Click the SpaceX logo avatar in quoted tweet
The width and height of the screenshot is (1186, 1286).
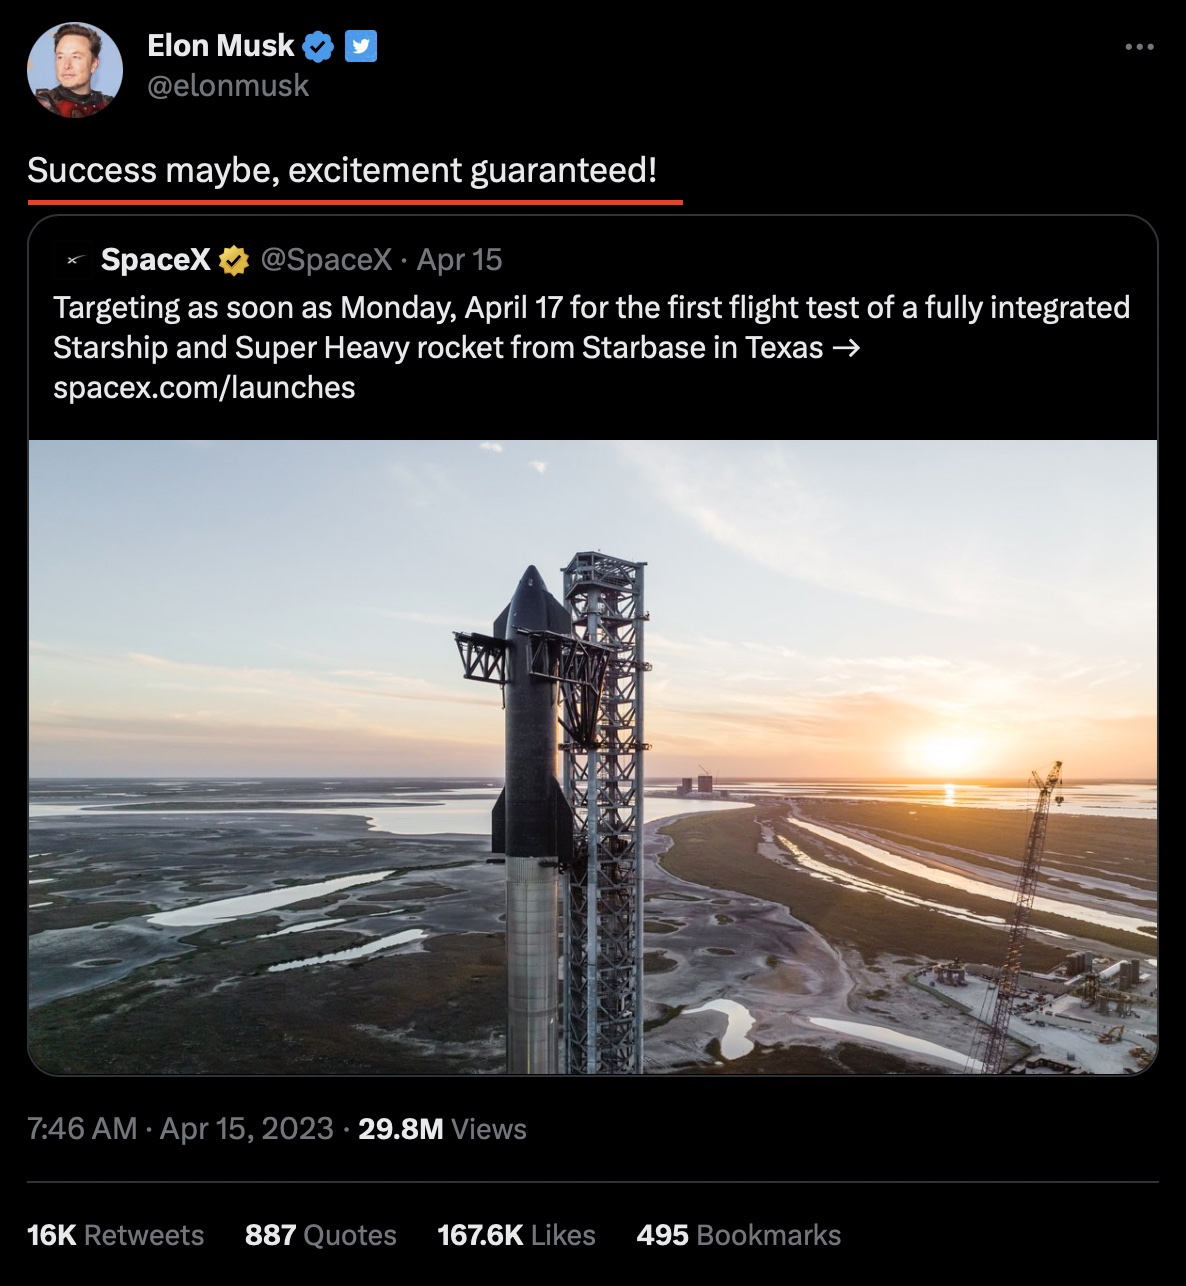[x=71, y=259]
